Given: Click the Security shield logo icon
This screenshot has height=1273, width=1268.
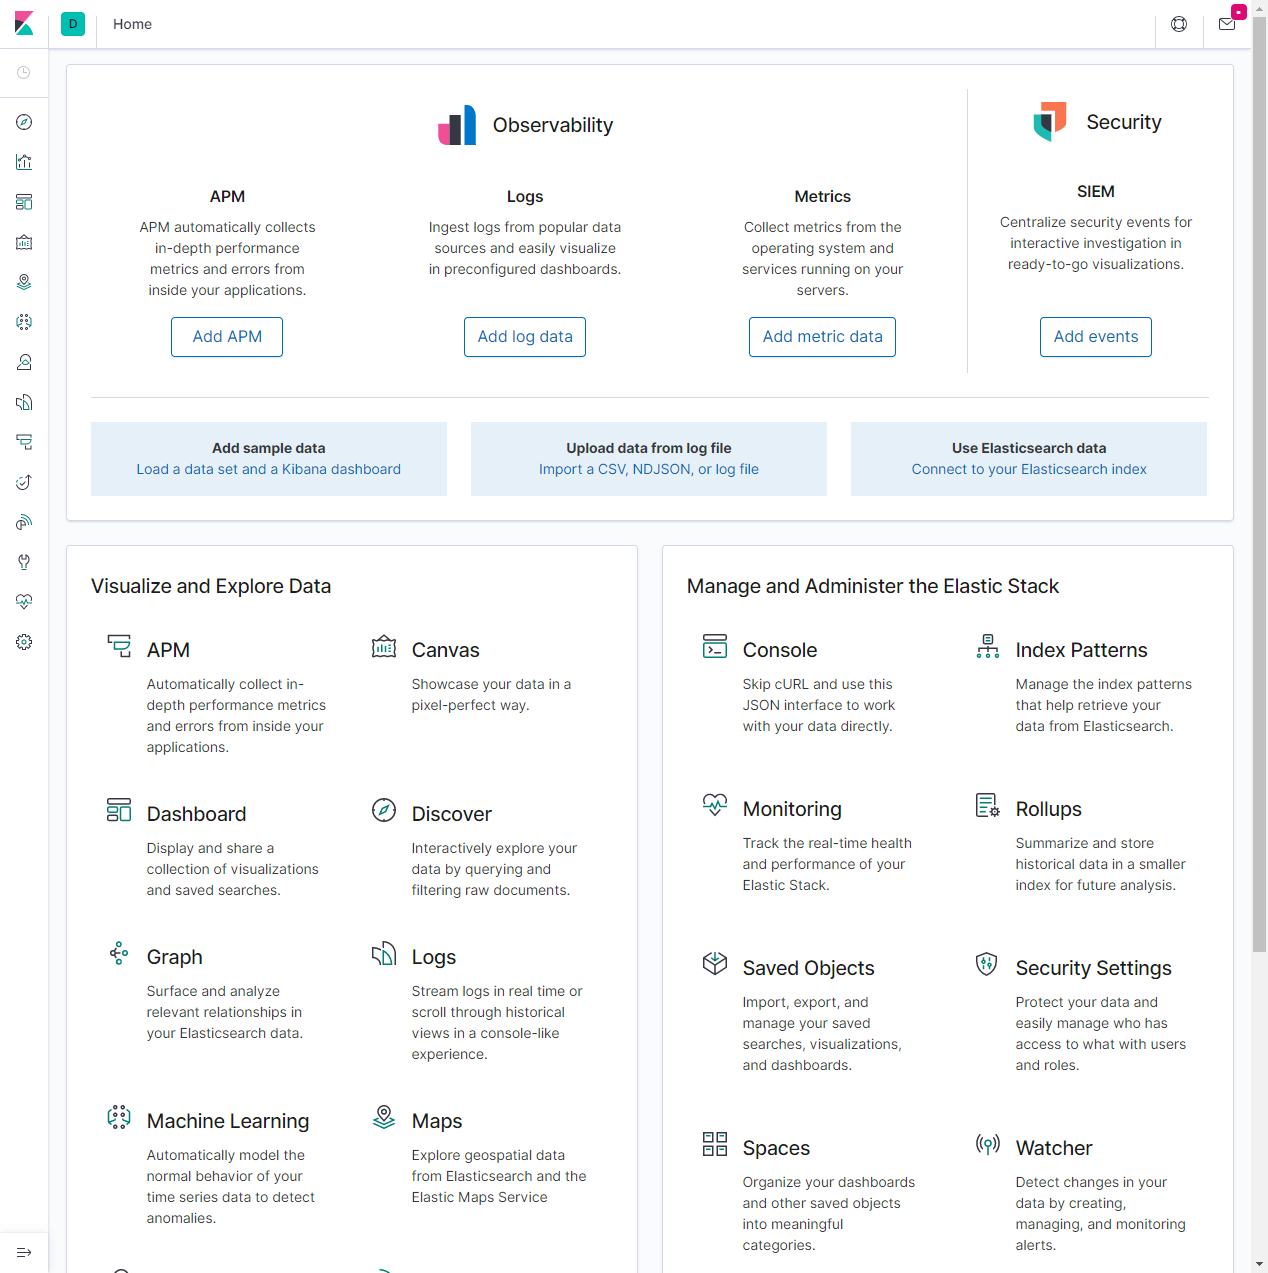Looking at the screenshot, I should pyautogui.click(x=1050, y=122).
